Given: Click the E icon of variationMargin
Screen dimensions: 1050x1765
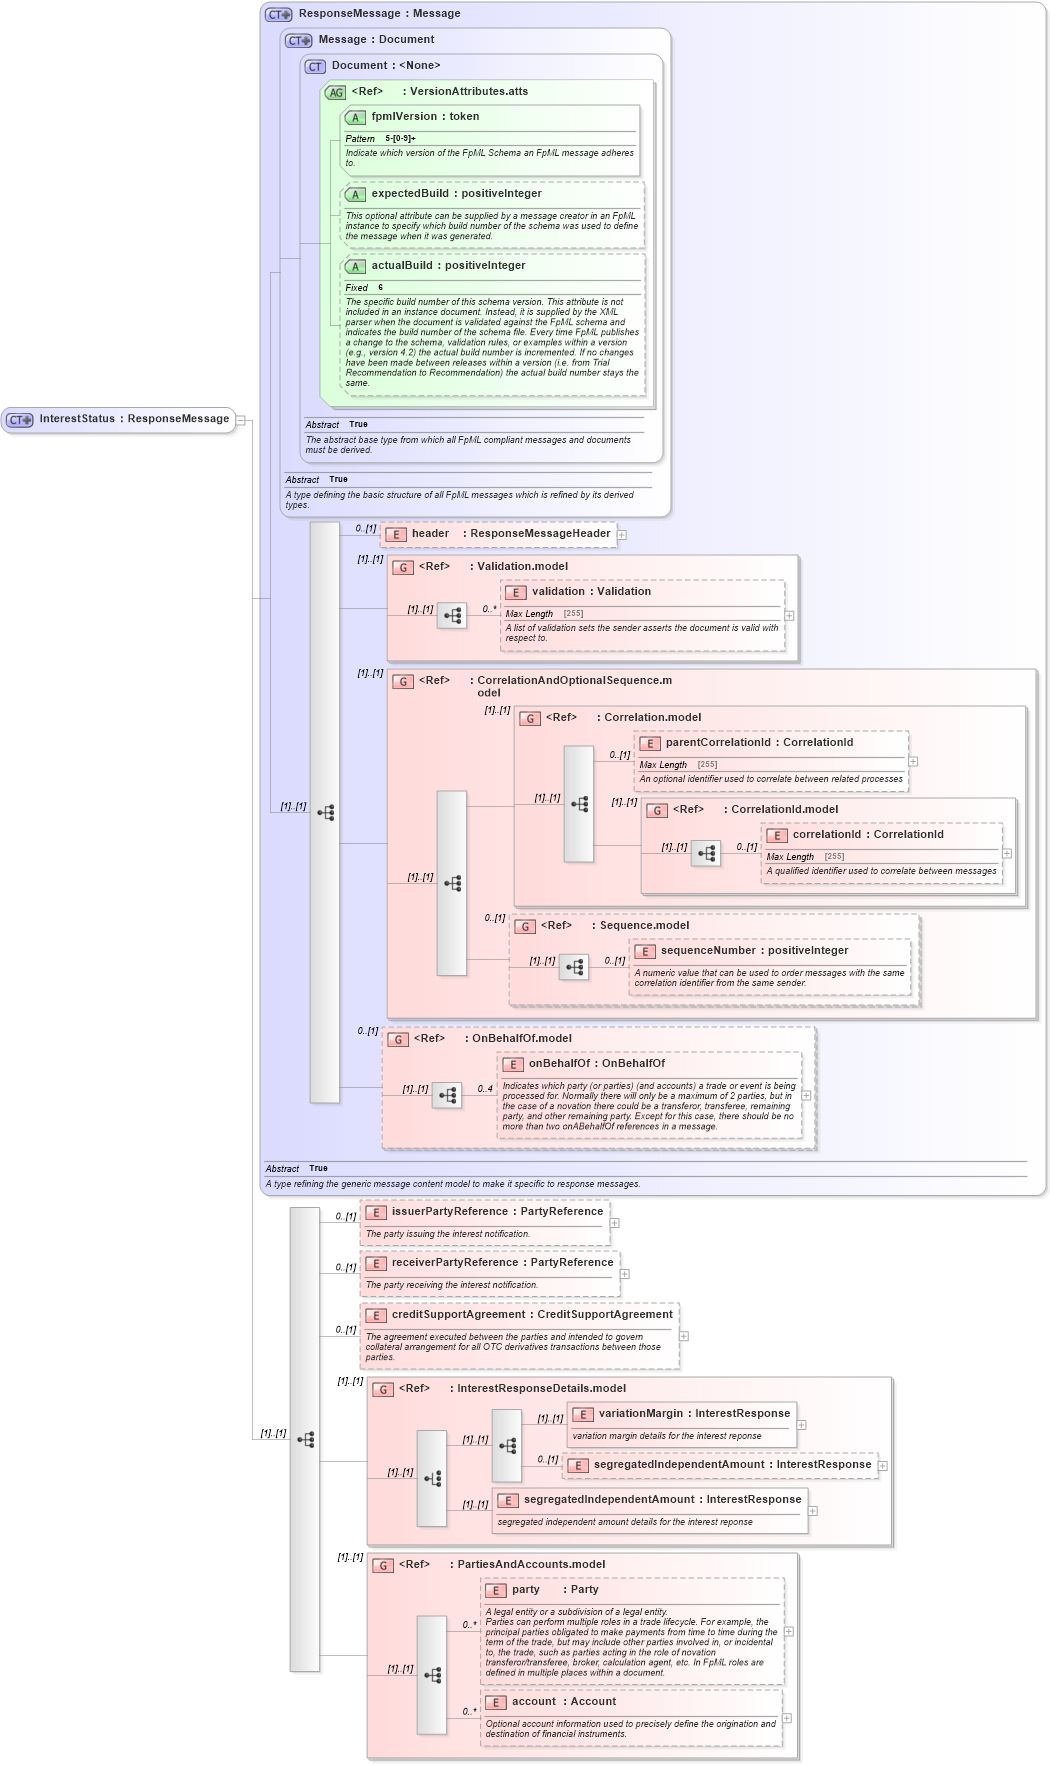Looking at the screenshot, I should [x=583, y=1415].
